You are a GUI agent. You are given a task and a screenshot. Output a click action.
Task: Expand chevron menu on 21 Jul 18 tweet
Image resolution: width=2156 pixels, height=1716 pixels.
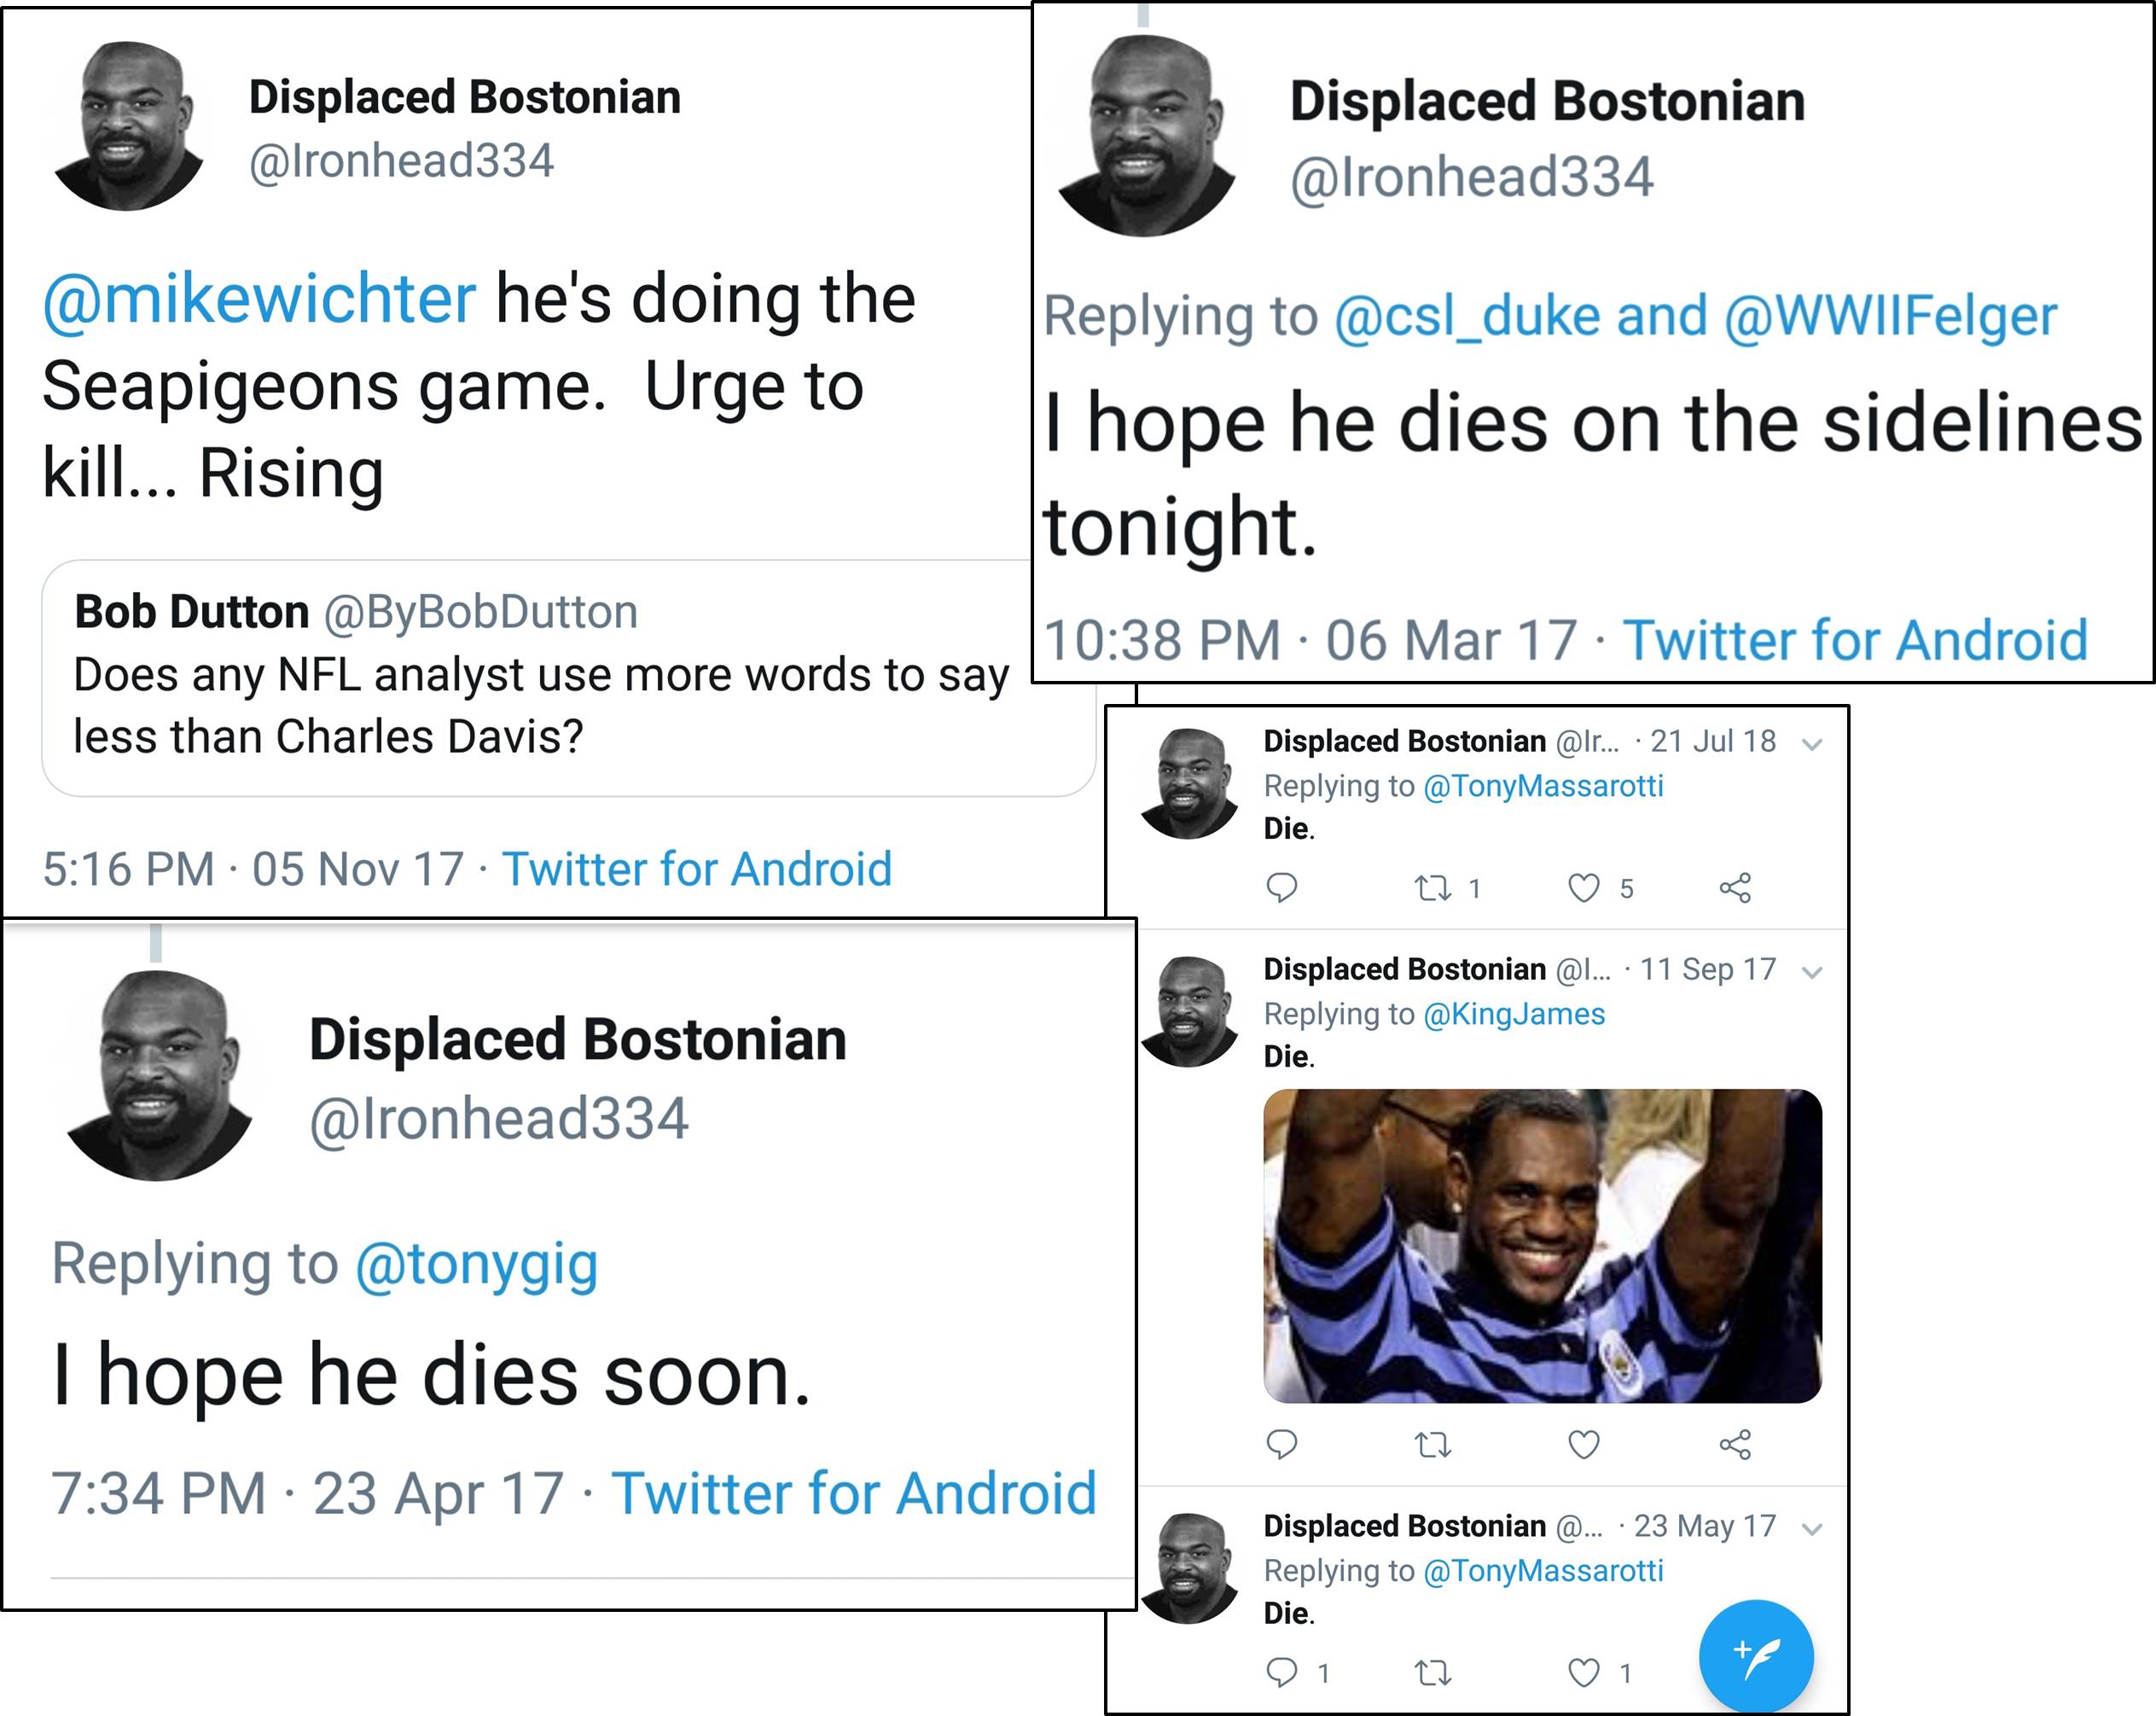(1812, 744)
